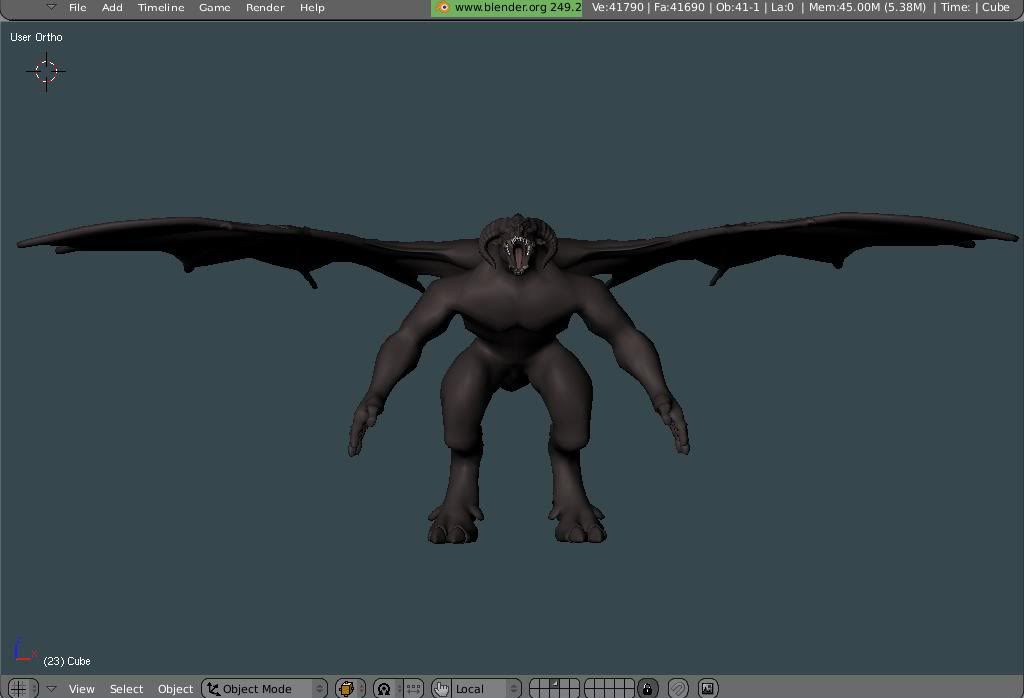Open the Timeline menu
This screenshot has width=1024, height=698.
point(160,7)
